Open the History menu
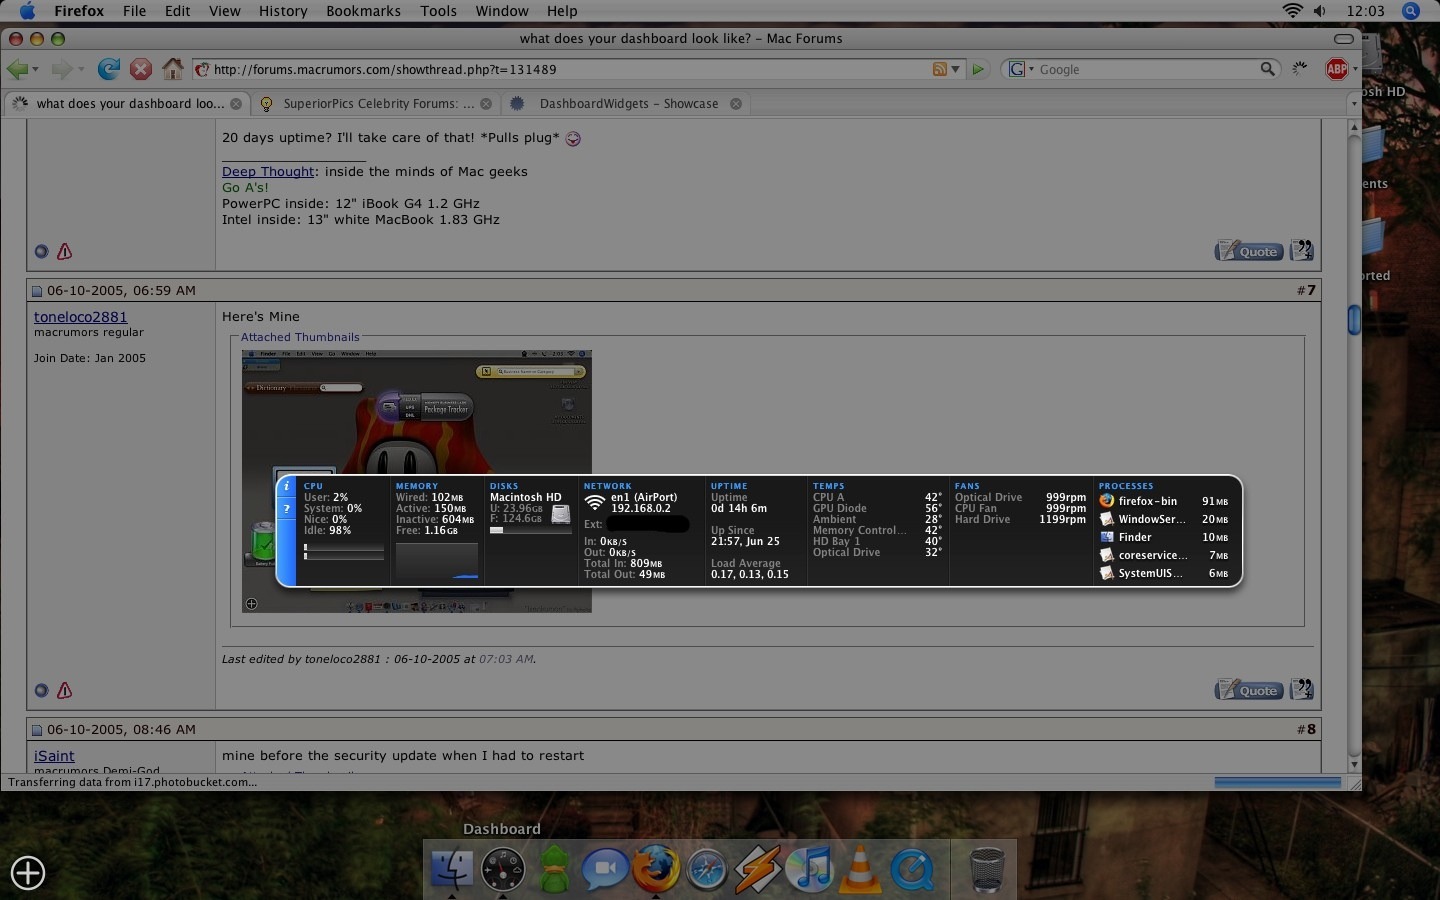The image size is (1440, 900). coord(283,11)
